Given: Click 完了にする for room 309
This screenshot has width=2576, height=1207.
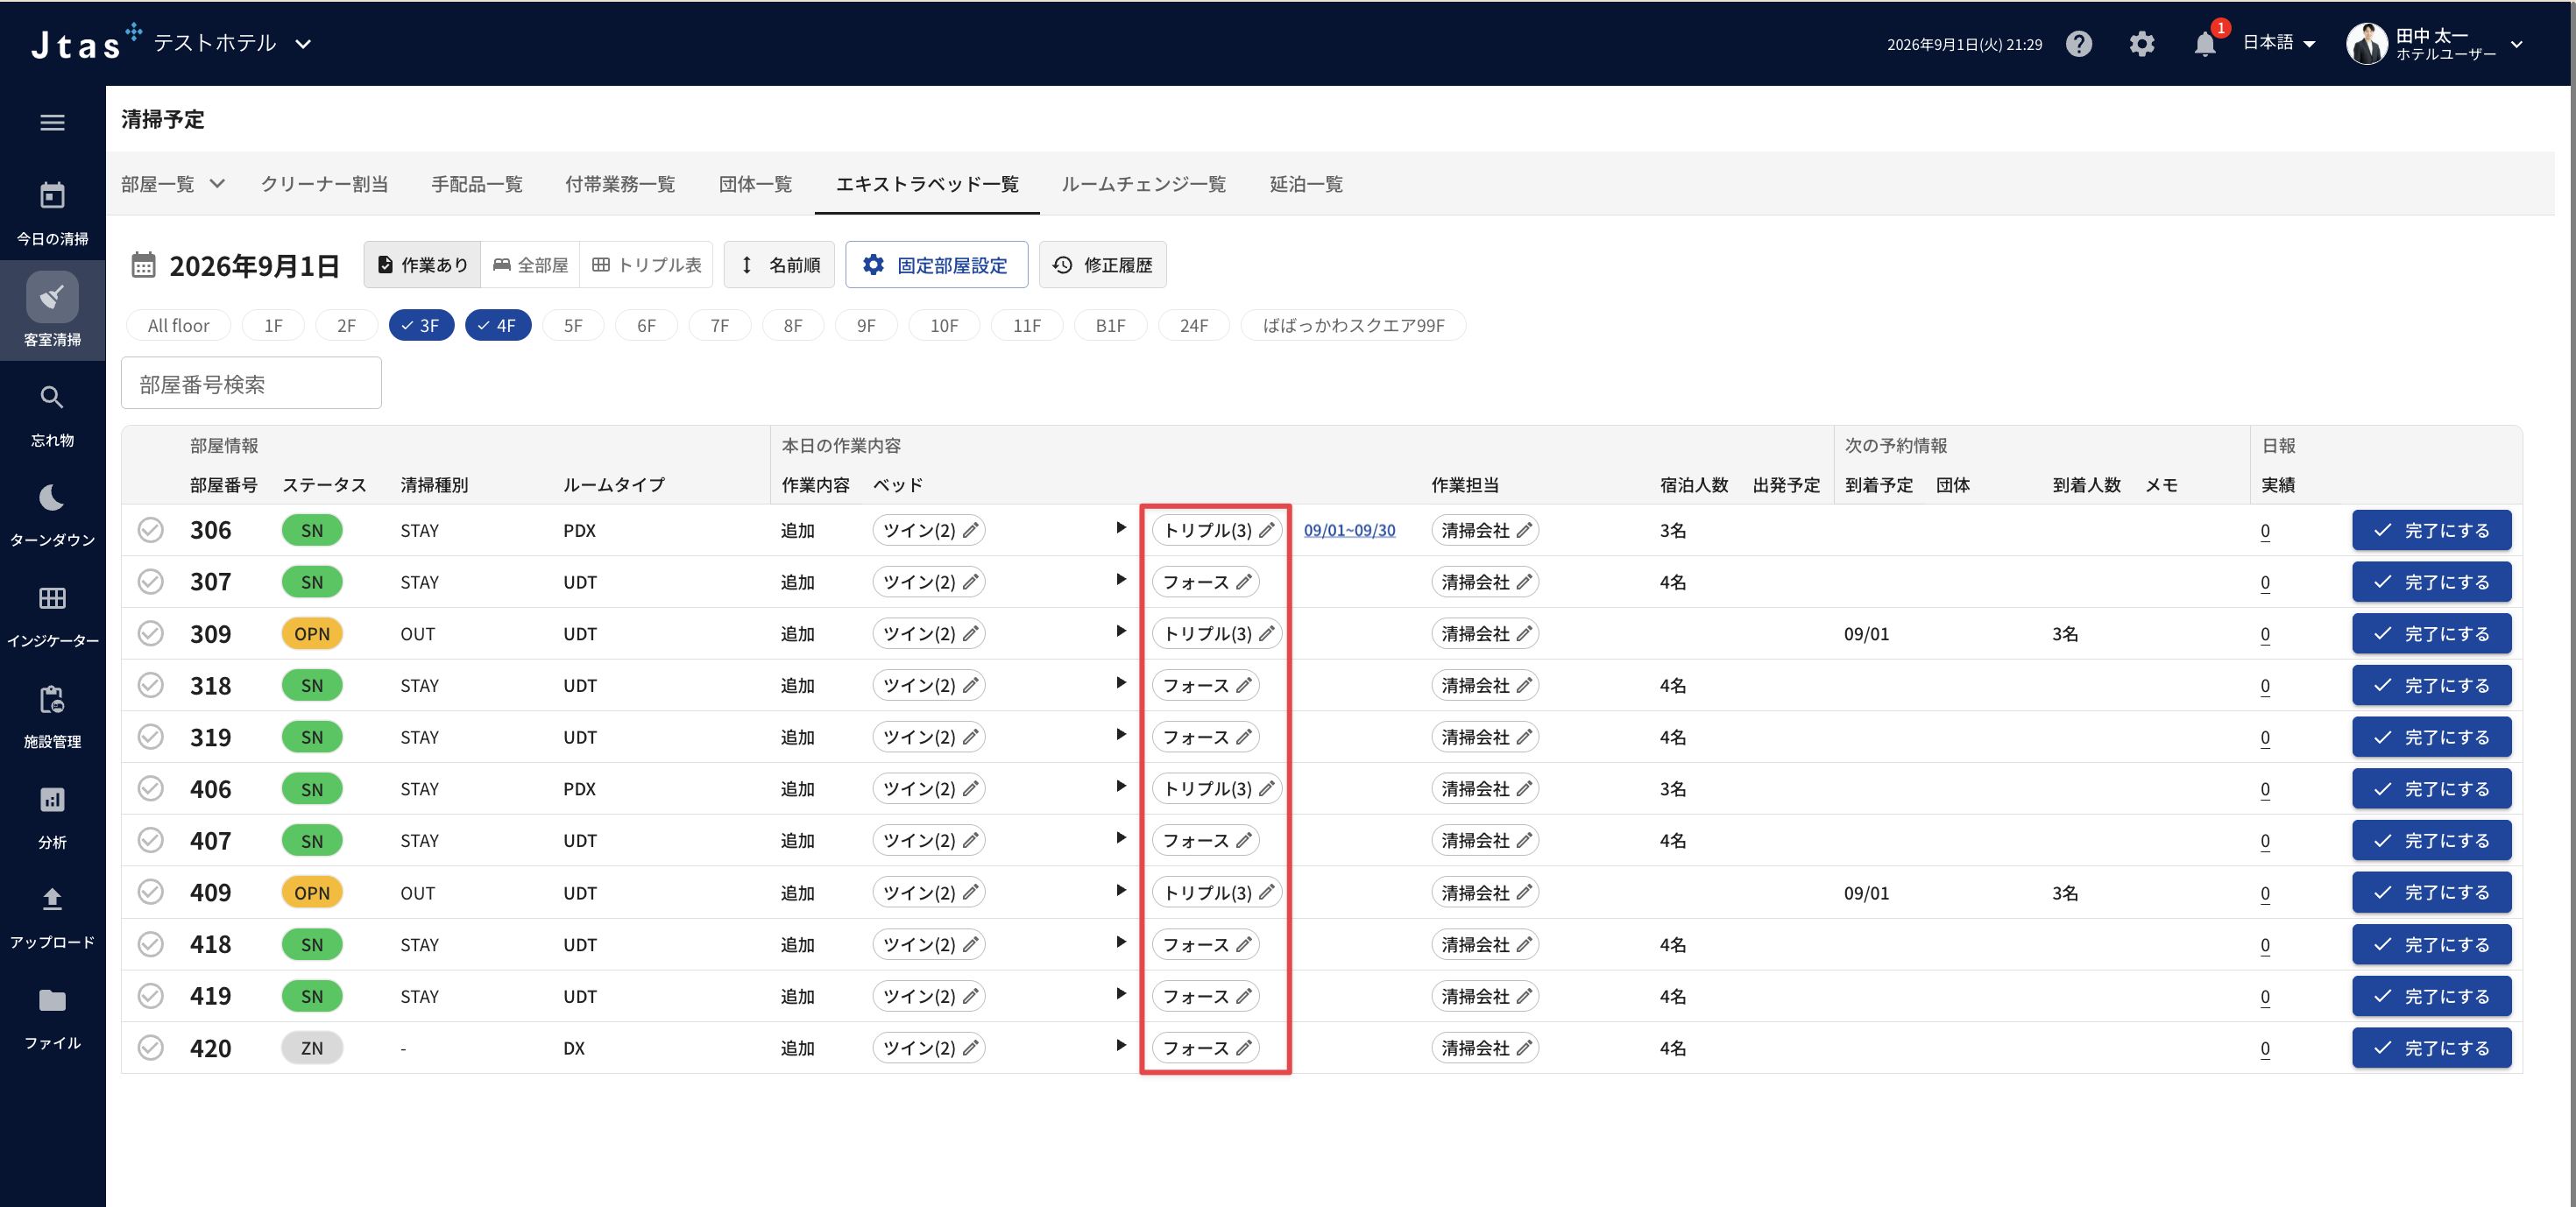Looking at the screenshot, I should pyautogui.click(x=2431, y=634).
